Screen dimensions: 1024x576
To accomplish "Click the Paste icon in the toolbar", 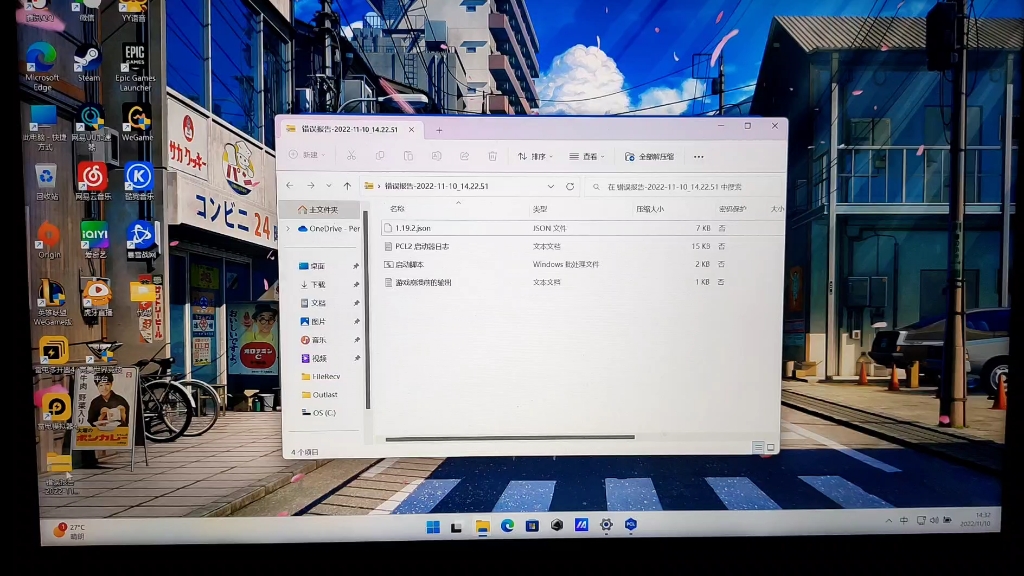I will point(408,156).
